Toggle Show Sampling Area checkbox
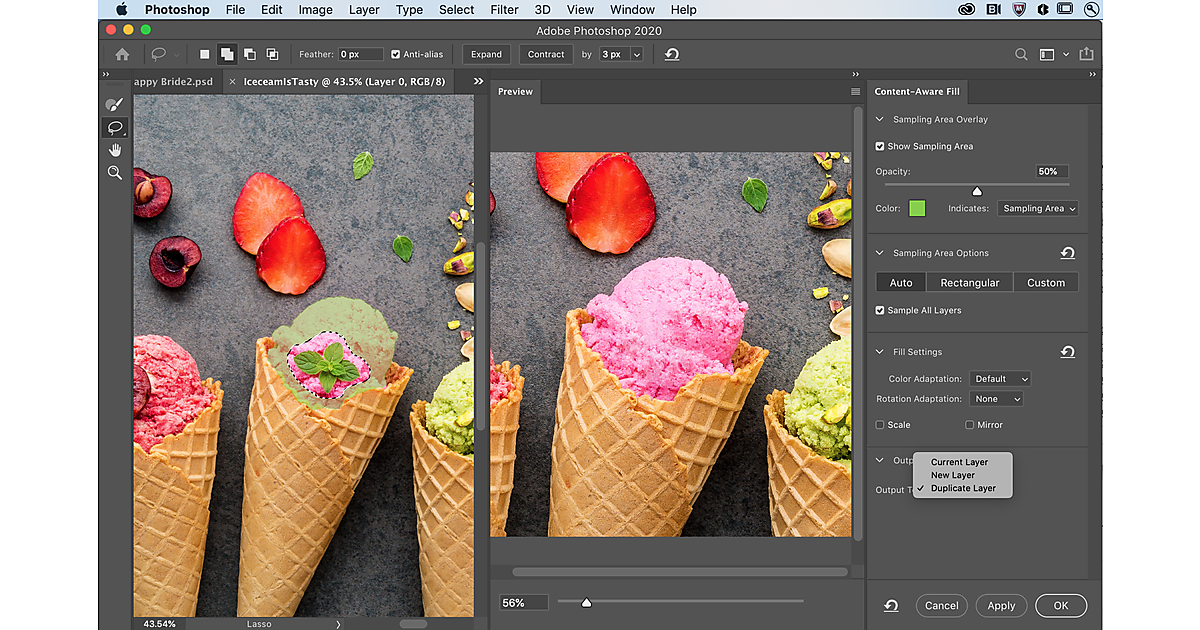Viewport: 1200px width, 630px height. coord(880,146)
